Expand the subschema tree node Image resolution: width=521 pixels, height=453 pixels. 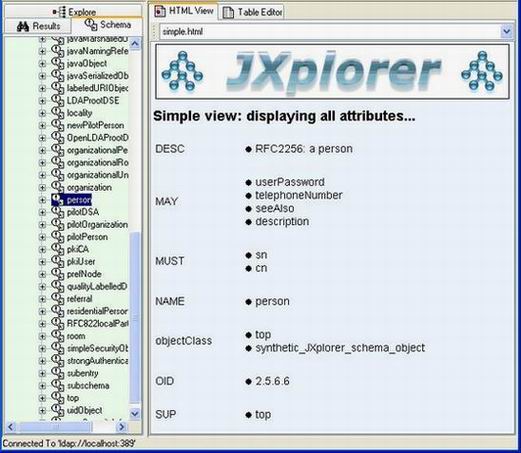[42, 386]
